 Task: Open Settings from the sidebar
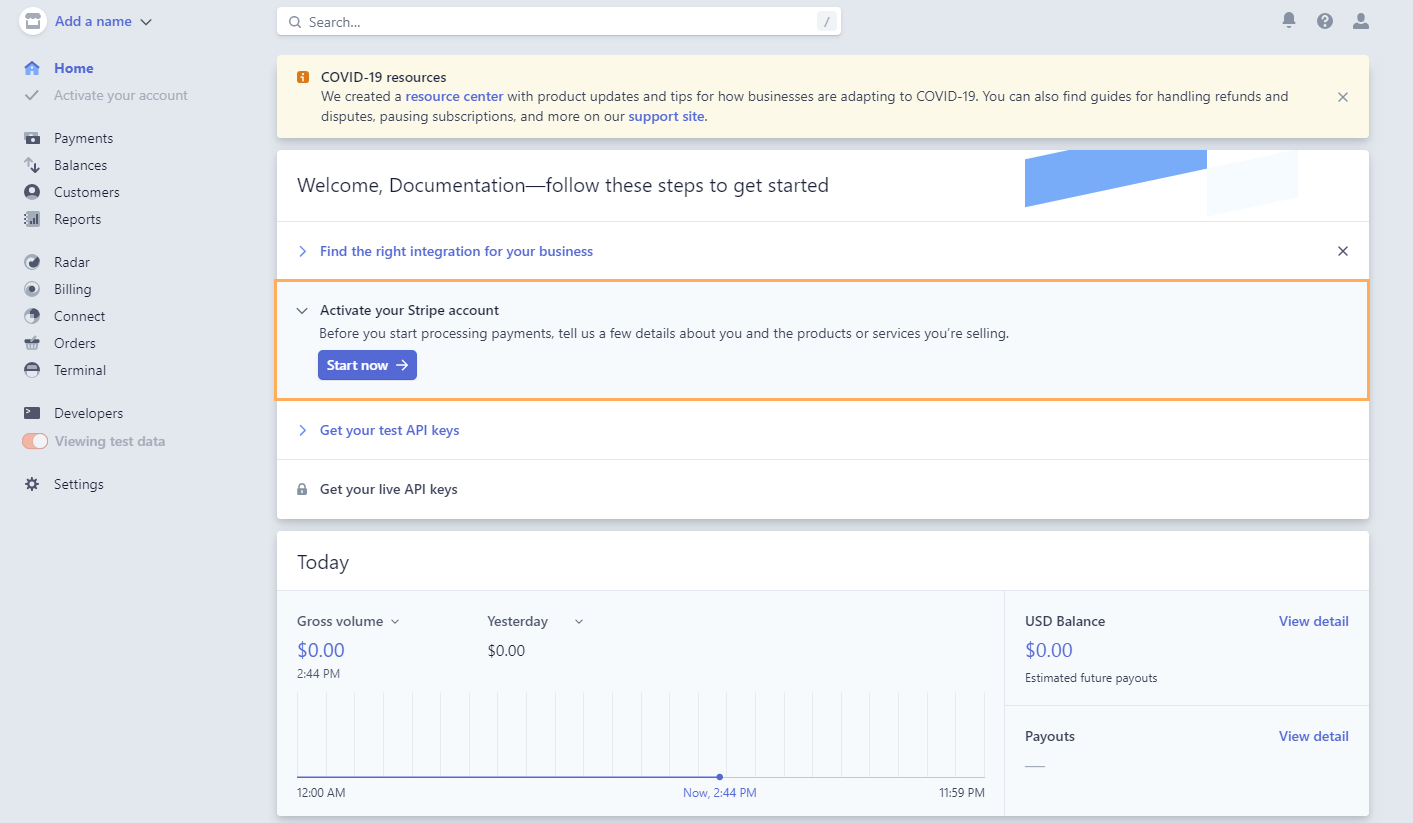tap(79, 484)
